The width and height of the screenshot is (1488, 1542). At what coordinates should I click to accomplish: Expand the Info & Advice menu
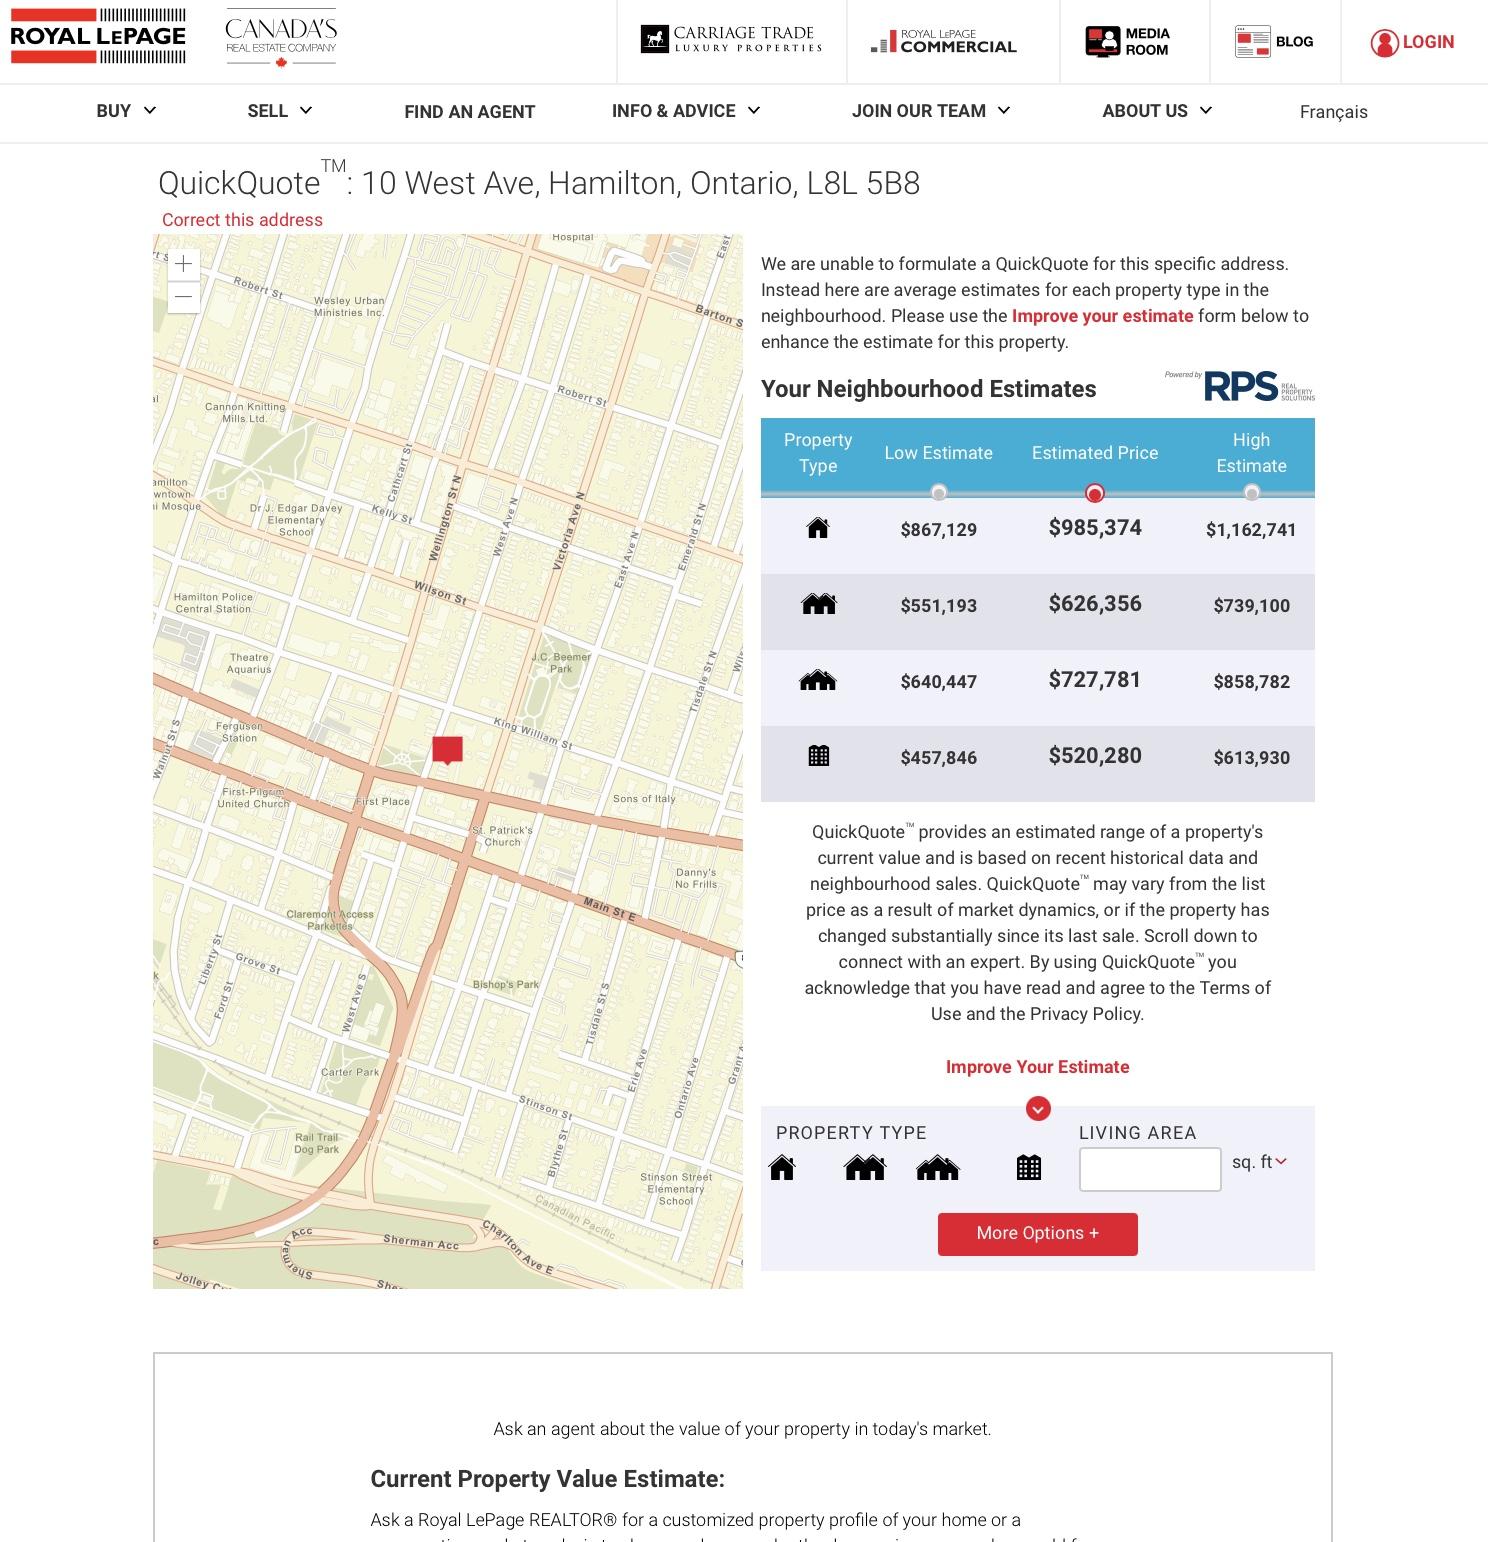pyautogui.click(x=686, y=111)
